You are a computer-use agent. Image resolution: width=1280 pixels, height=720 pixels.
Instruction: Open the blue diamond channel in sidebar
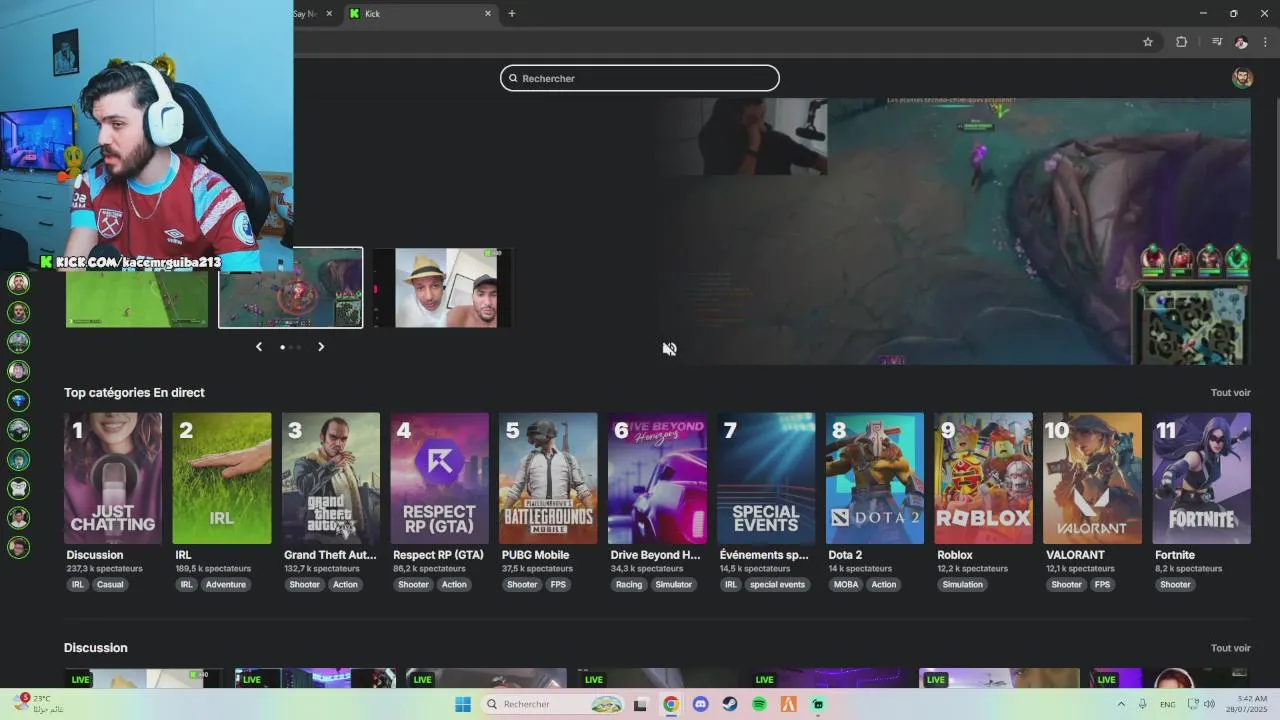click(x=18, y=400)
